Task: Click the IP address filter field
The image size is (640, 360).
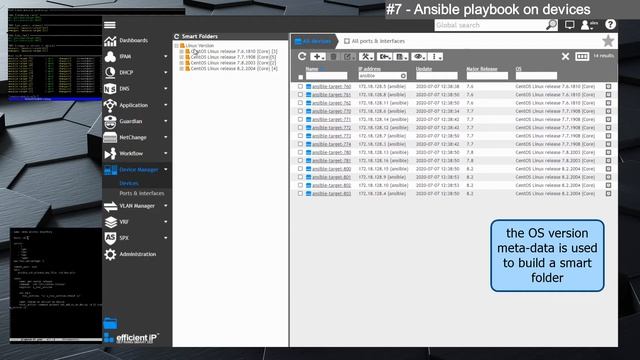Action: (x=382, y=76)
